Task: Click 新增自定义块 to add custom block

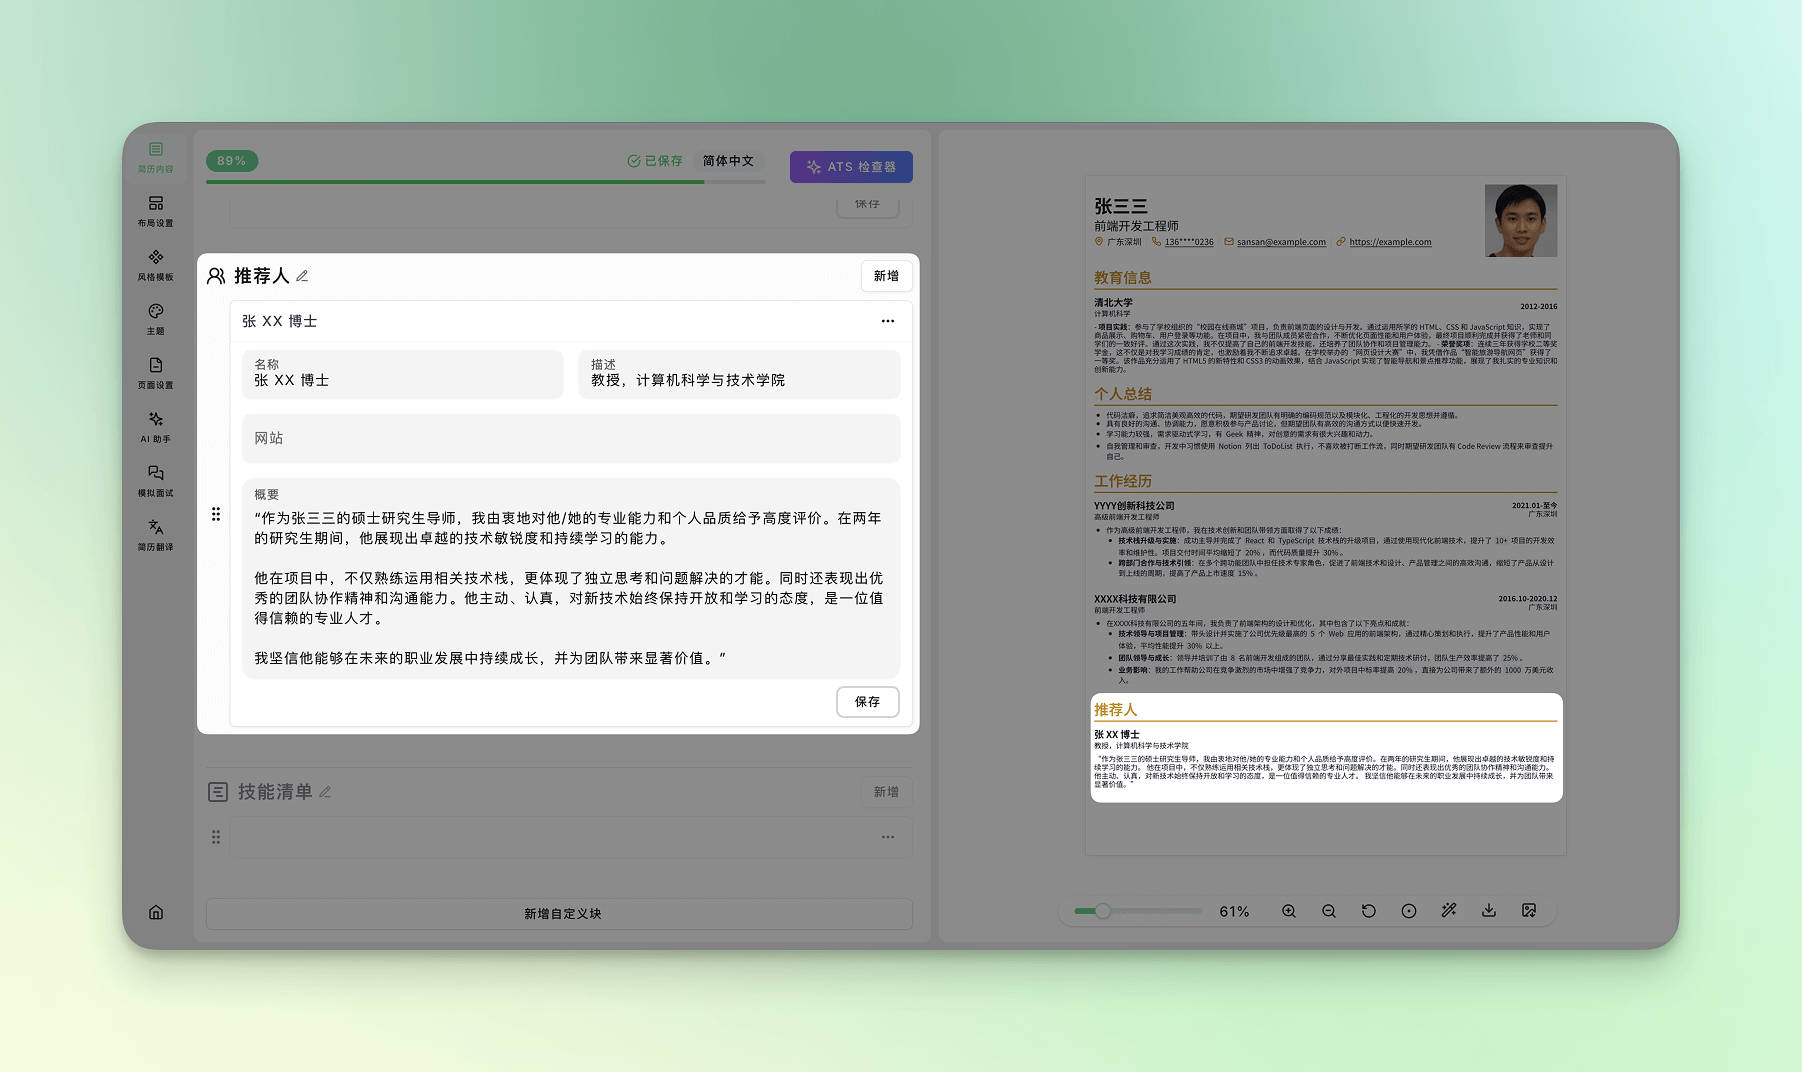Action: [x=560, y=914]
